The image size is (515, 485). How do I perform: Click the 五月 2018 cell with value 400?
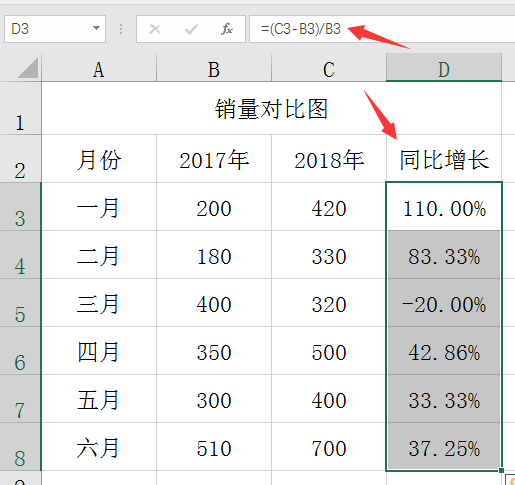329,398
